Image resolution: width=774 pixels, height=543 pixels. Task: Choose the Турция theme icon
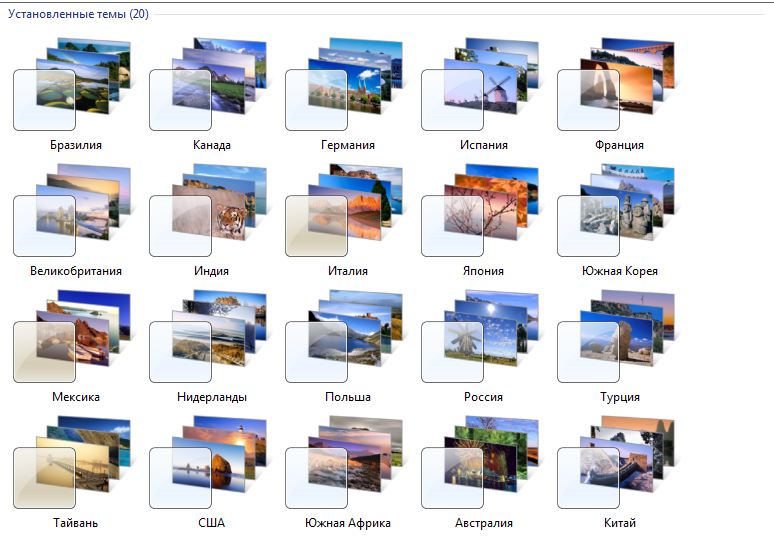point(617,336)
